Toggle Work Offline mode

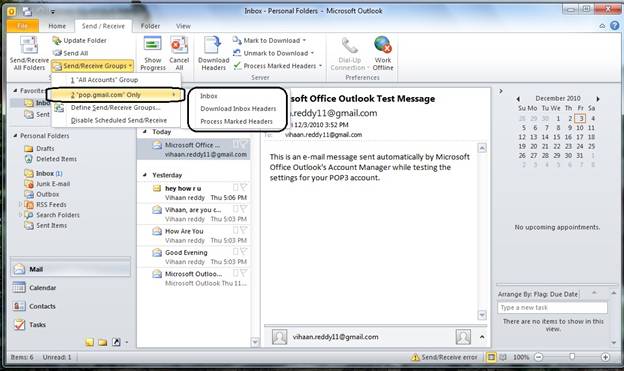383,53
